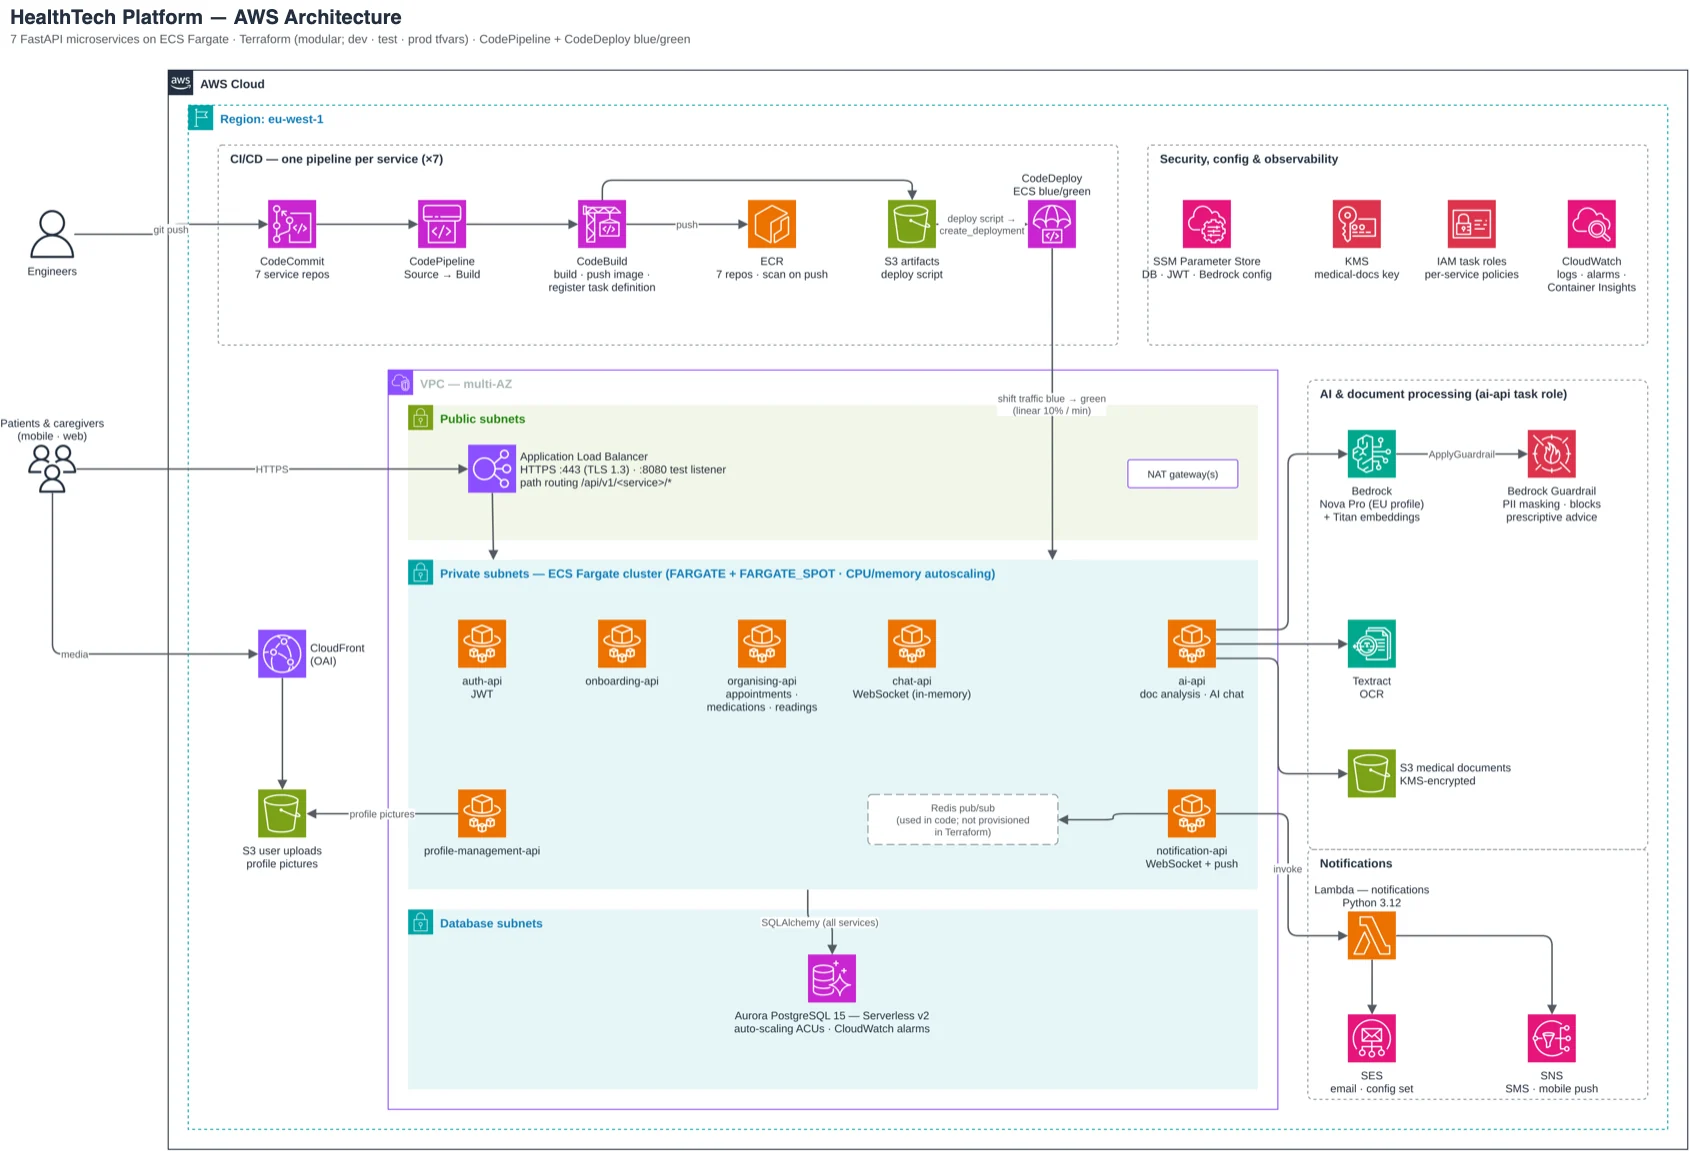The image size is (1690, 1151).
Task: Select the Lambda notifications icon
Action: point(1372,936)
